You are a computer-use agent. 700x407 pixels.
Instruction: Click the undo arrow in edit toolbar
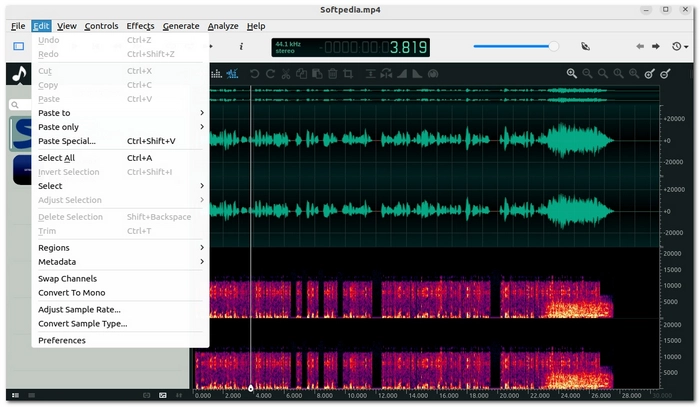point(254,74)
